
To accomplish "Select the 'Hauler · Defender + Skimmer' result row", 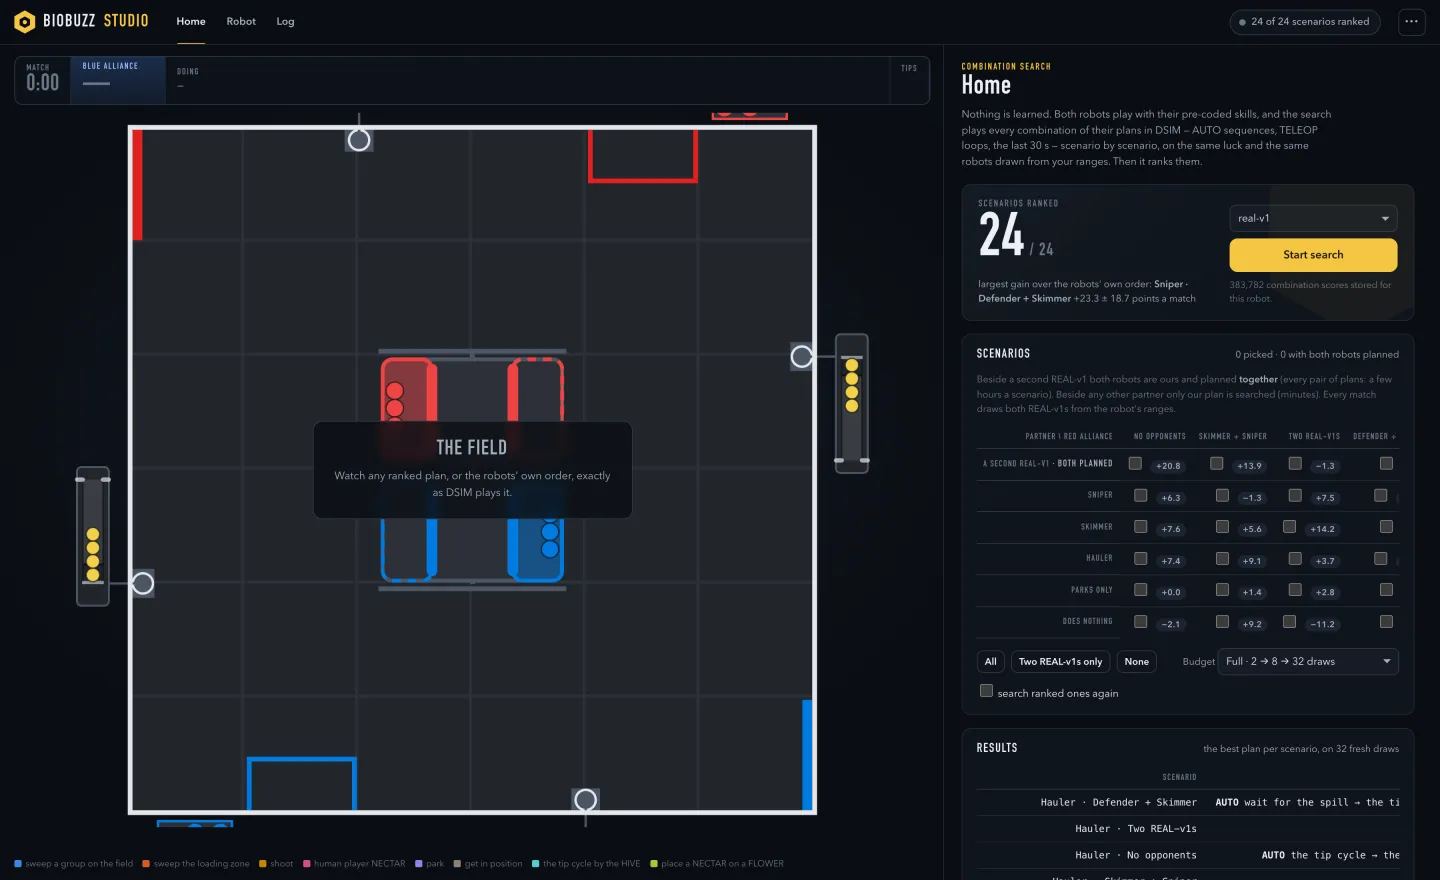I will (1188, 802).
